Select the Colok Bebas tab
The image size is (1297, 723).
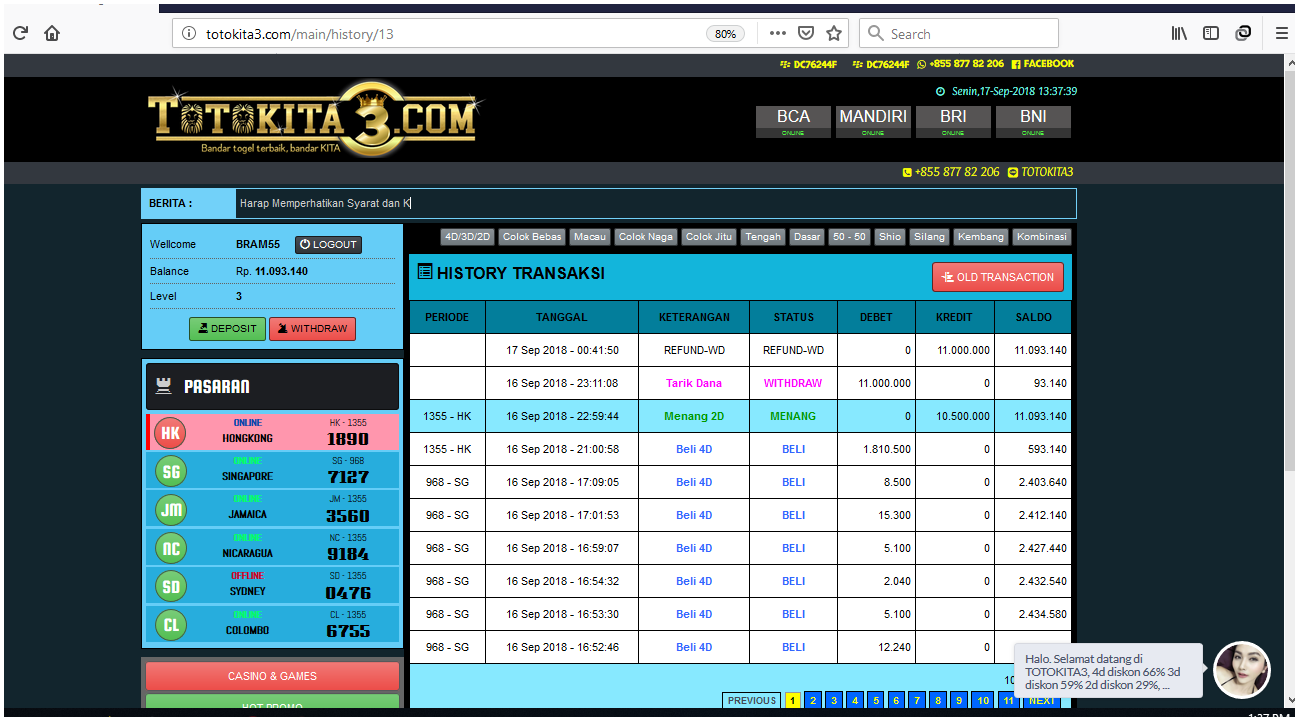point(532,237)
